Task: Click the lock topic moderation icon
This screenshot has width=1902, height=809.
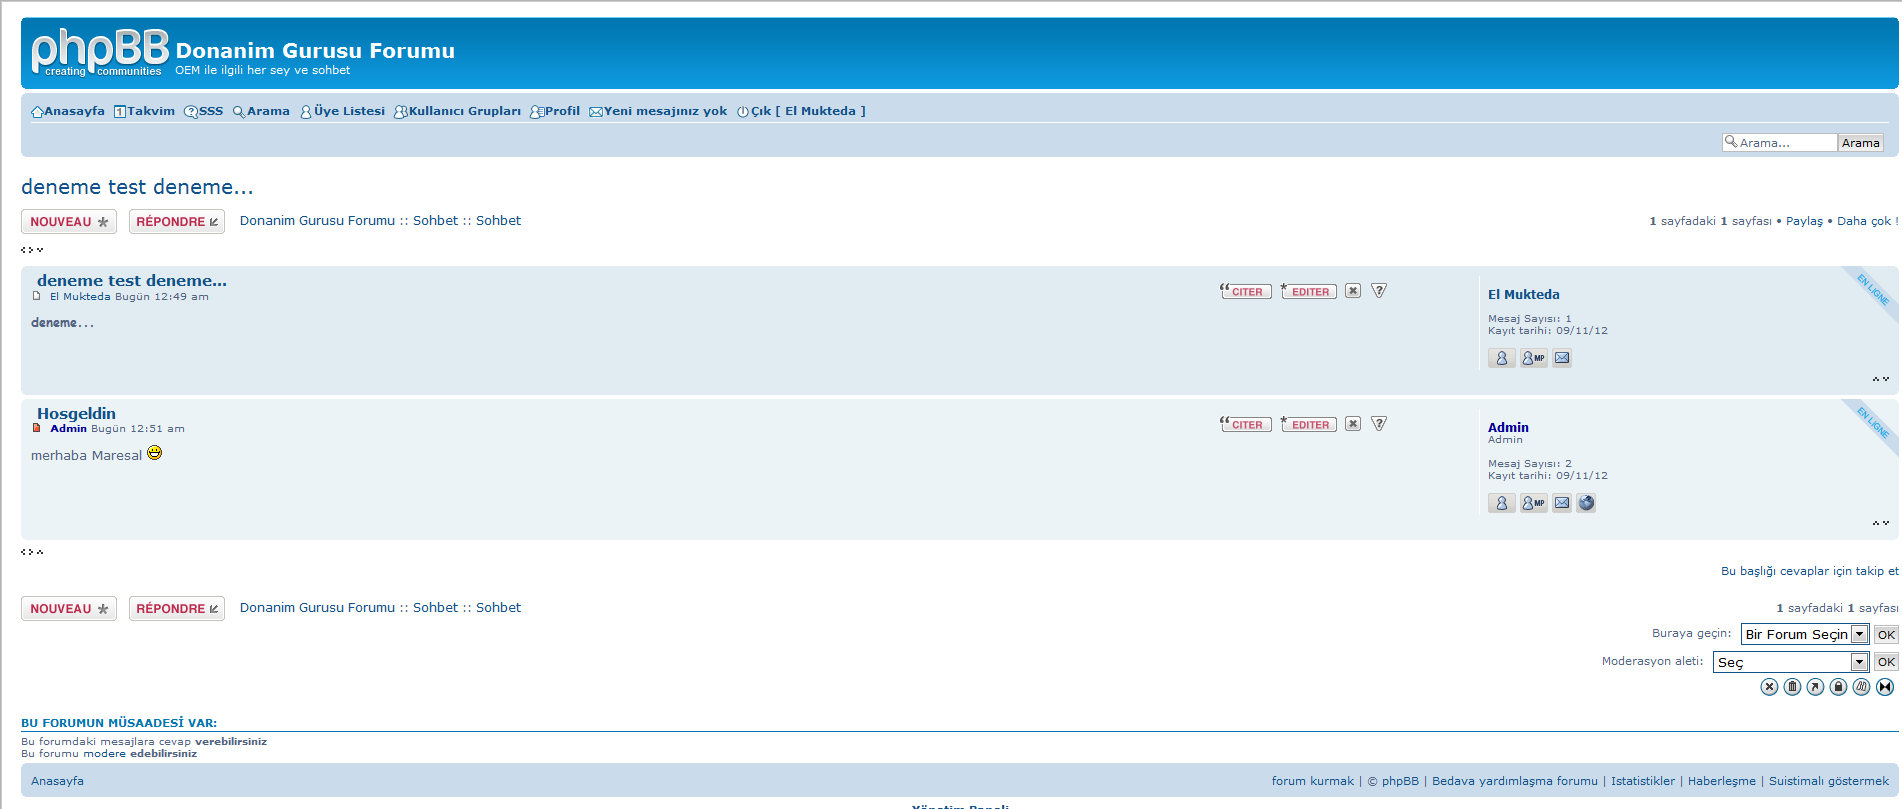Action: pos(1838,687)
